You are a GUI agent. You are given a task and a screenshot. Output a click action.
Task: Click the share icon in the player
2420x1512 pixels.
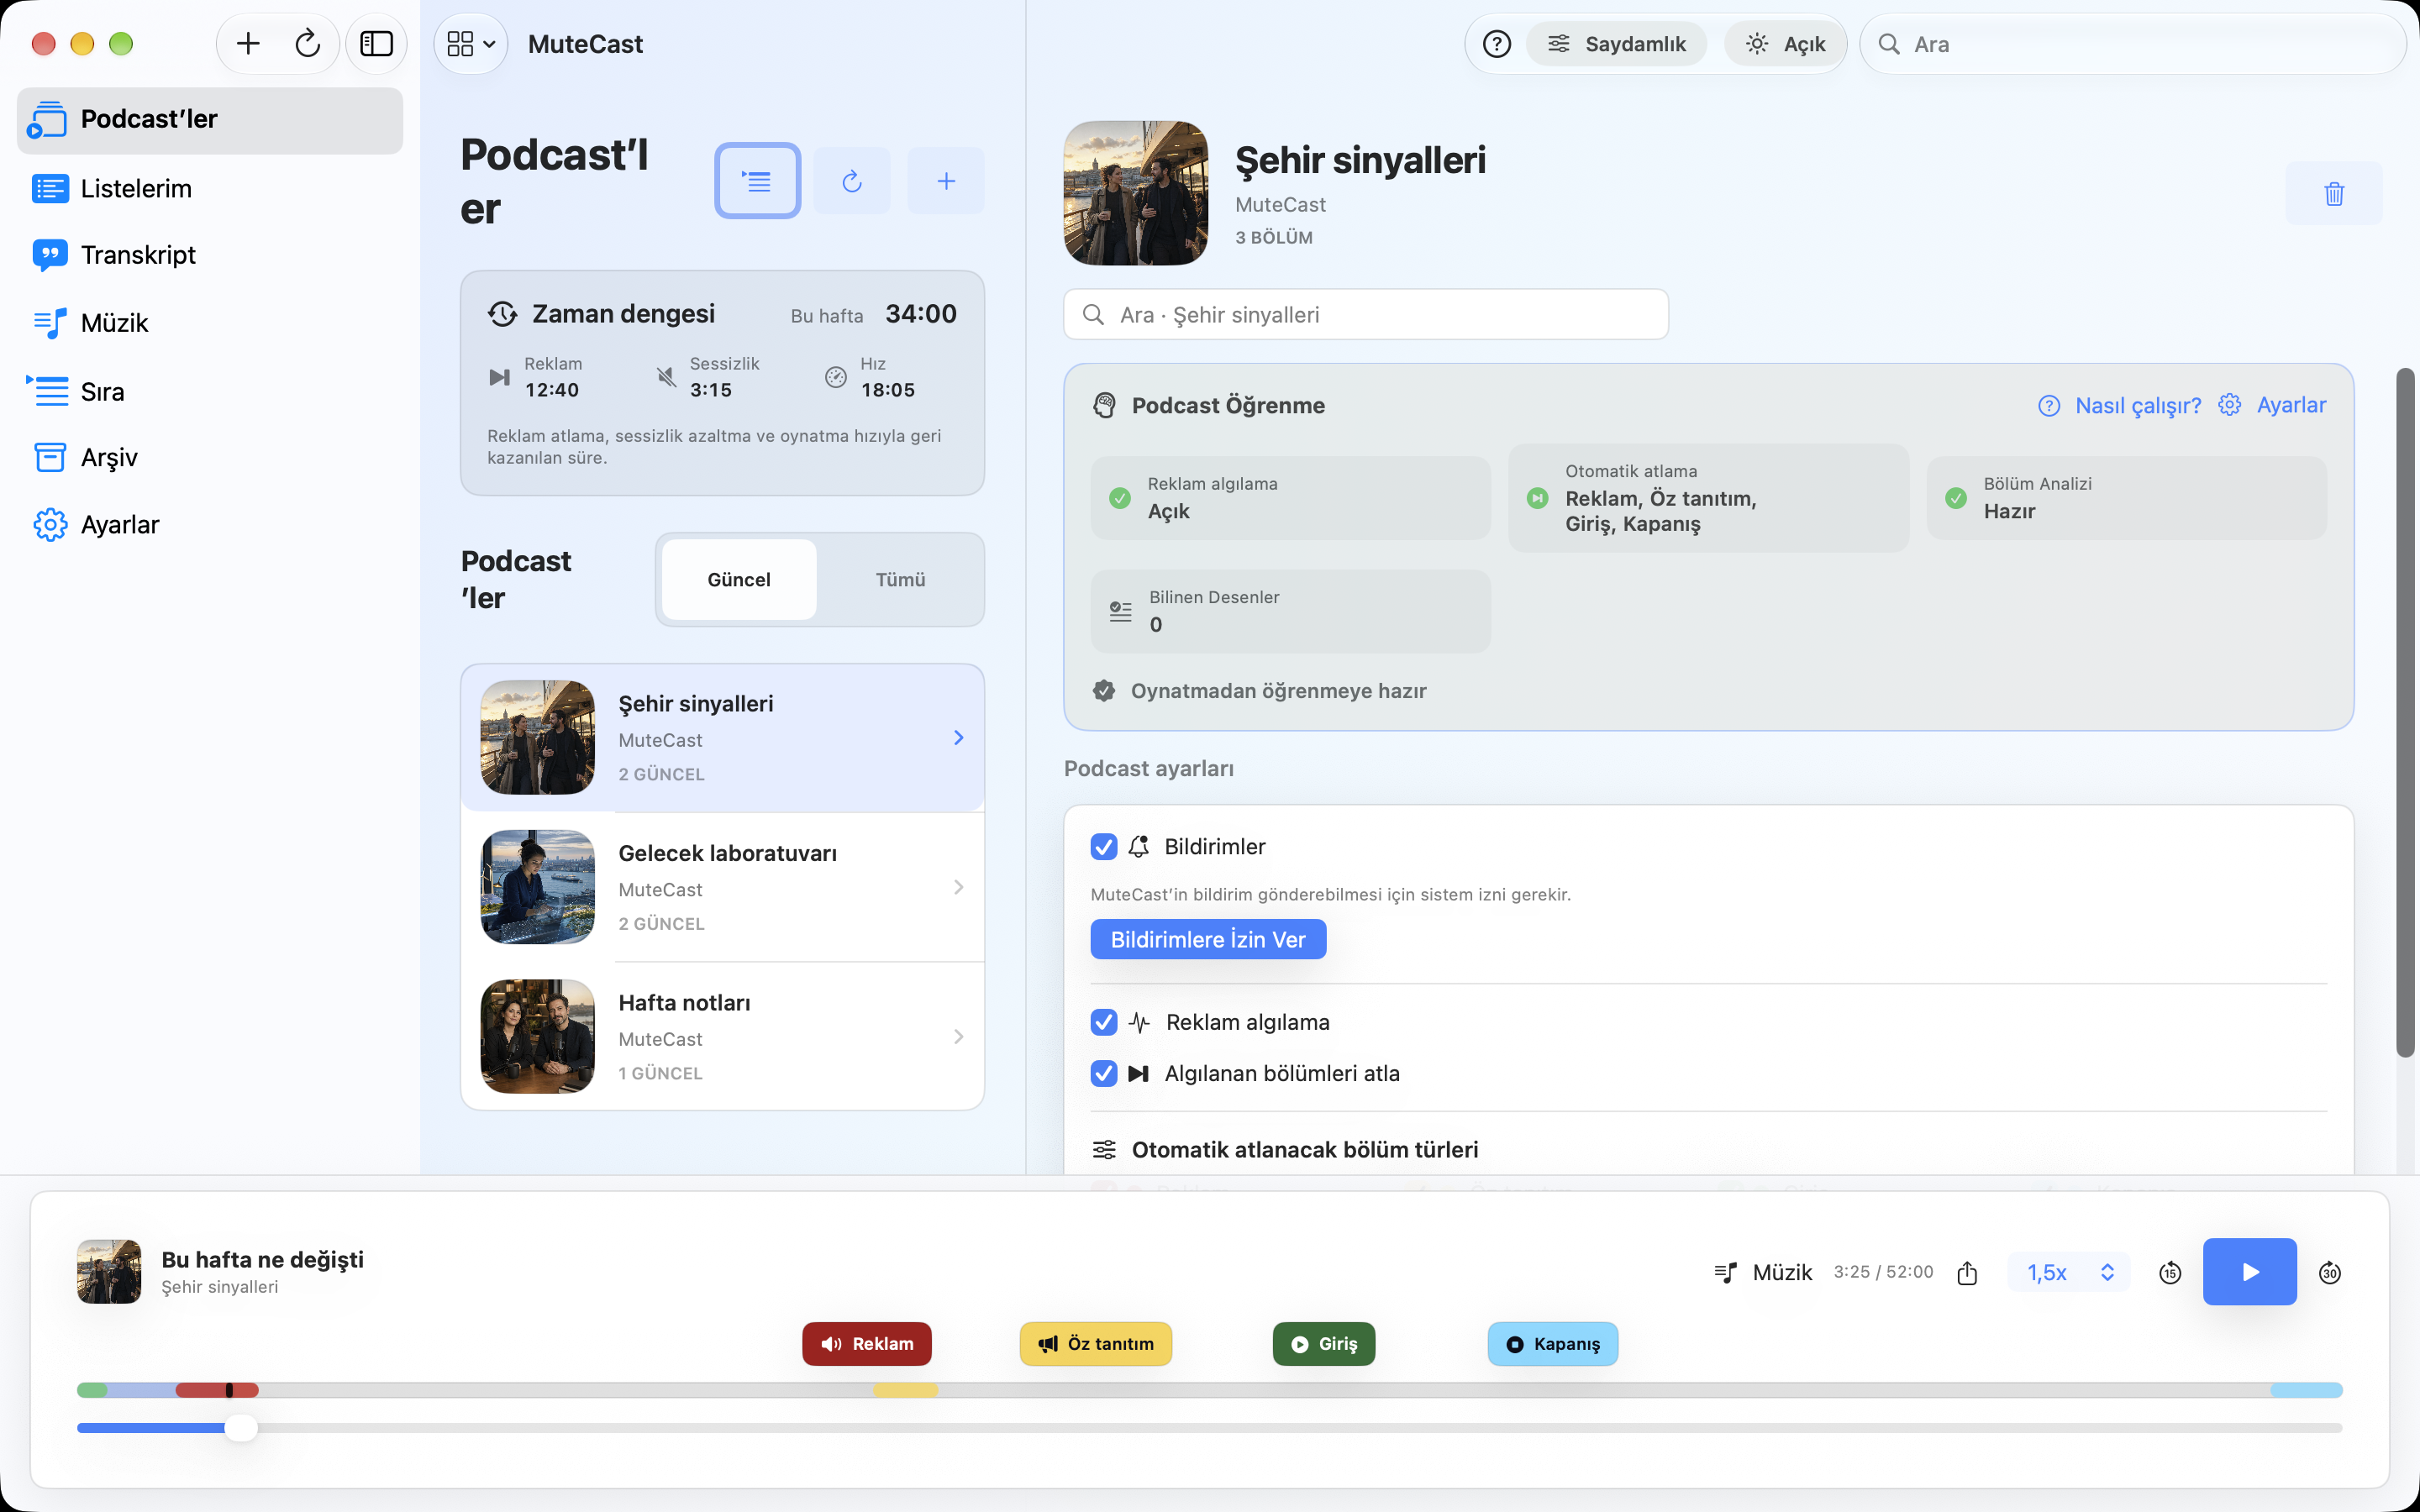pos(1967,1272)
